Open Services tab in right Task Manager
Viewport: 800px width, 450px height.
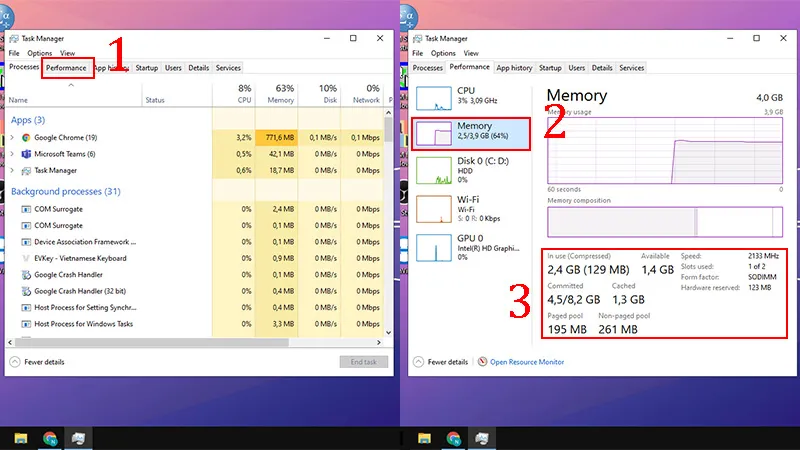pyautogui.click(x=632, y=68)
